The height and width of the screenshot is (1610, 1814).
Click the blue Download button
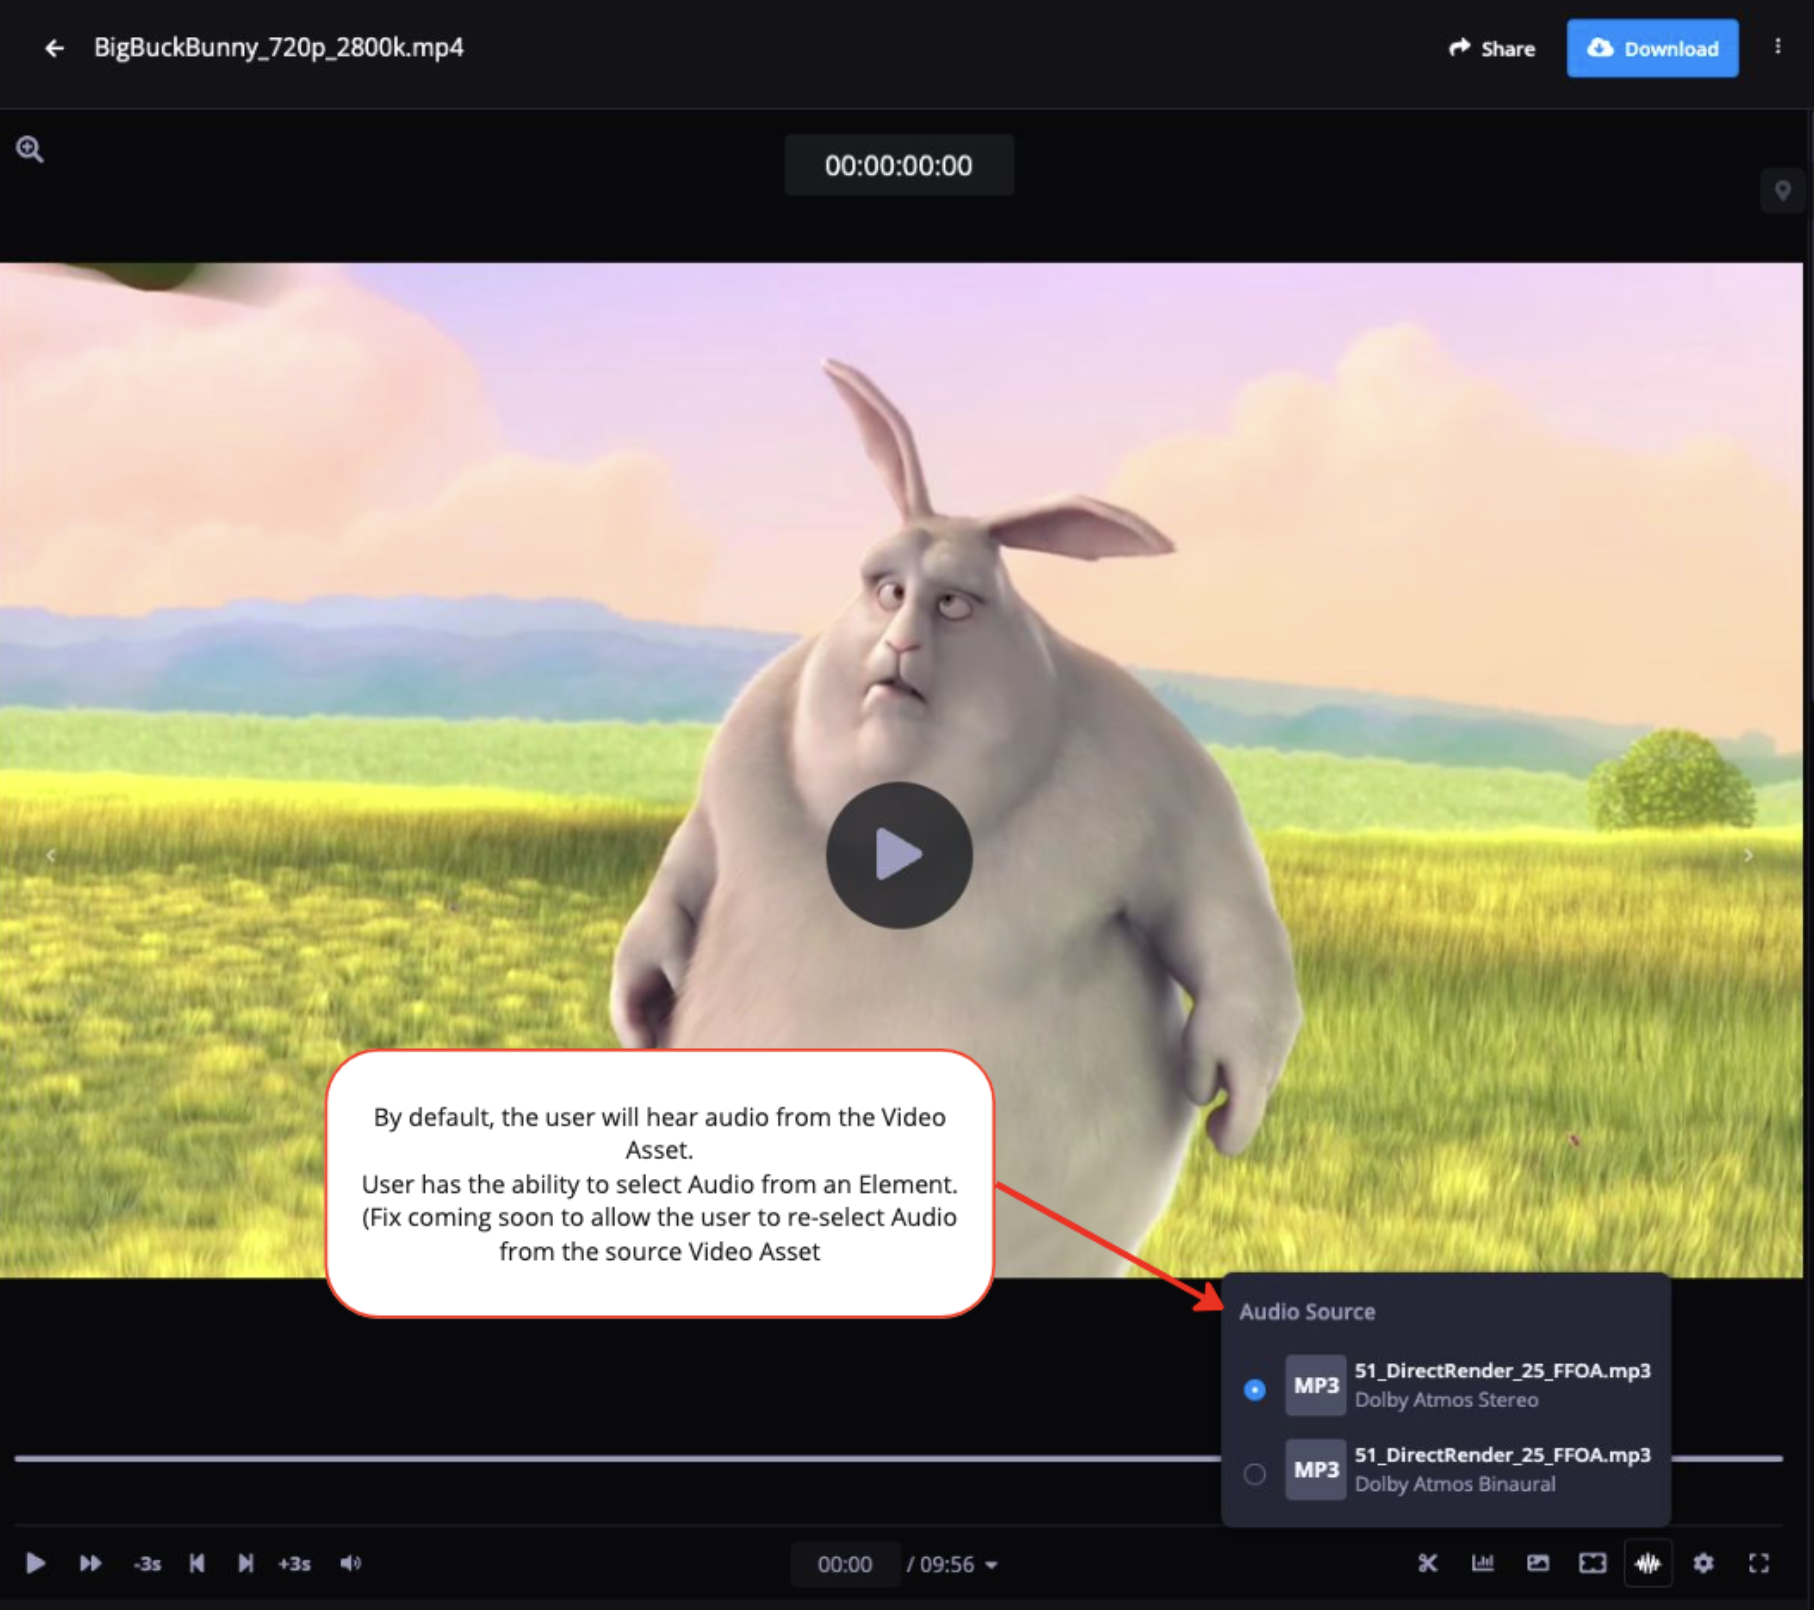tap(1652, 48)
